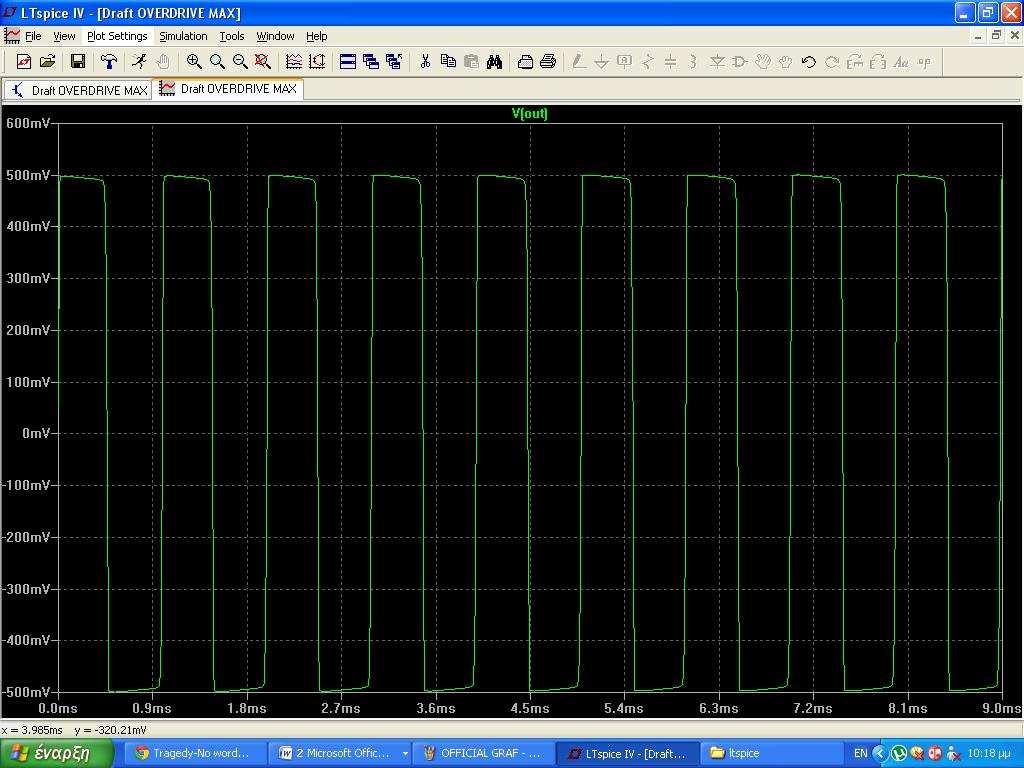Click the Ground symbol icon

[601, 61]
